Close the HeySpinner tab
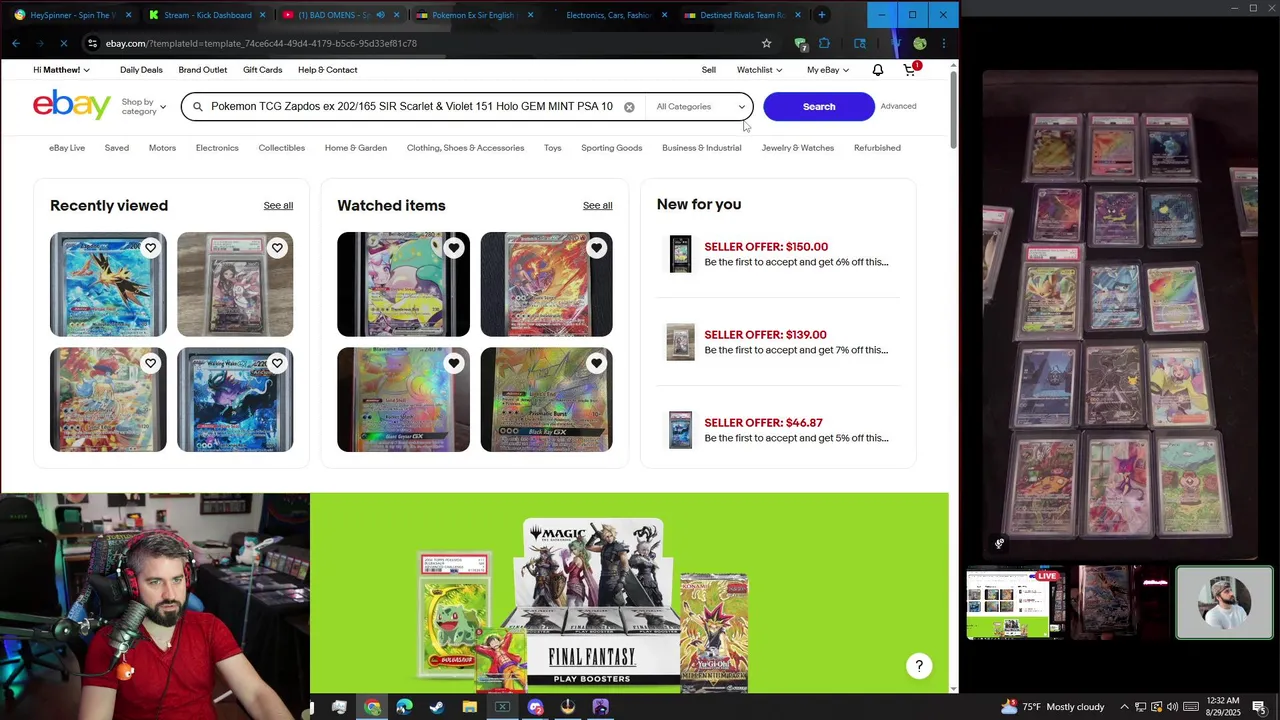Image resolution: width=1280 pixels, height=720 pixels. 128,15
